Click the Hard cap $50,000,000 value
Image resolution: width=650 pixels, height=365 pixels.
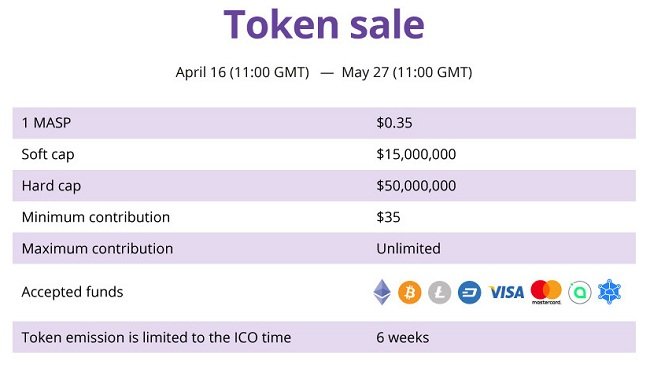coord(416,186)
